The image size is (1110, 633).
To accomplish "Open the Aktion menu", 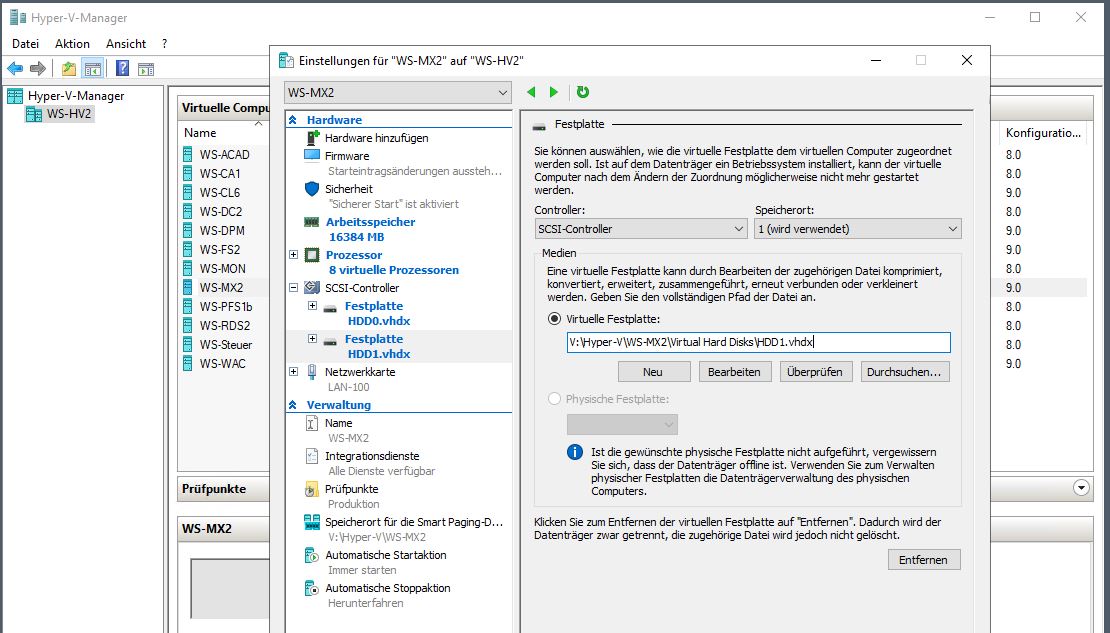I will coord(72,44).
